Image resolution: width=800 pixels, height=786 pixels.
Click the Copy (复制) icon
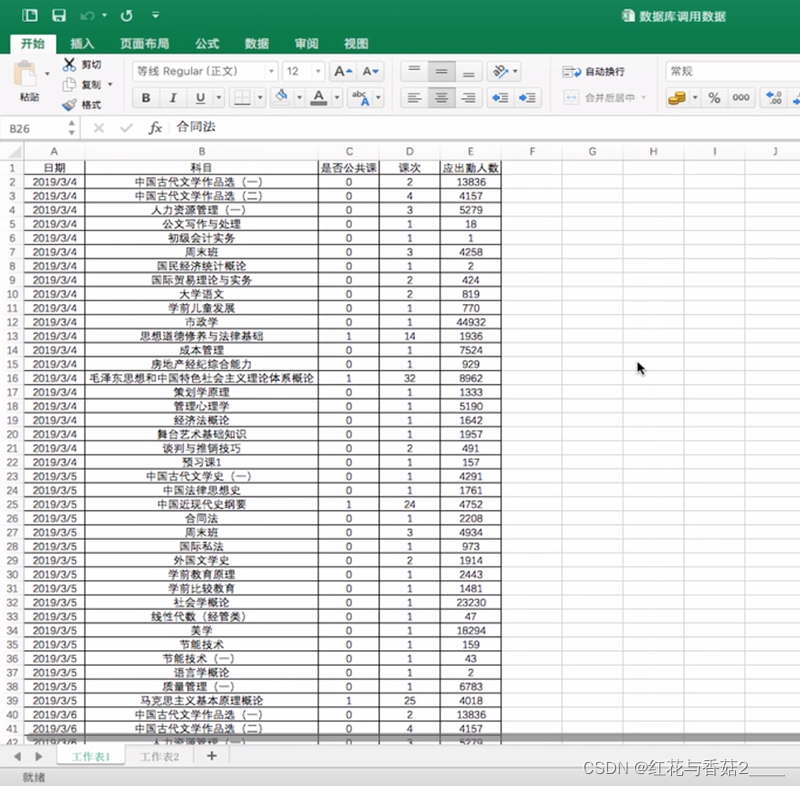tap(69, 85)
